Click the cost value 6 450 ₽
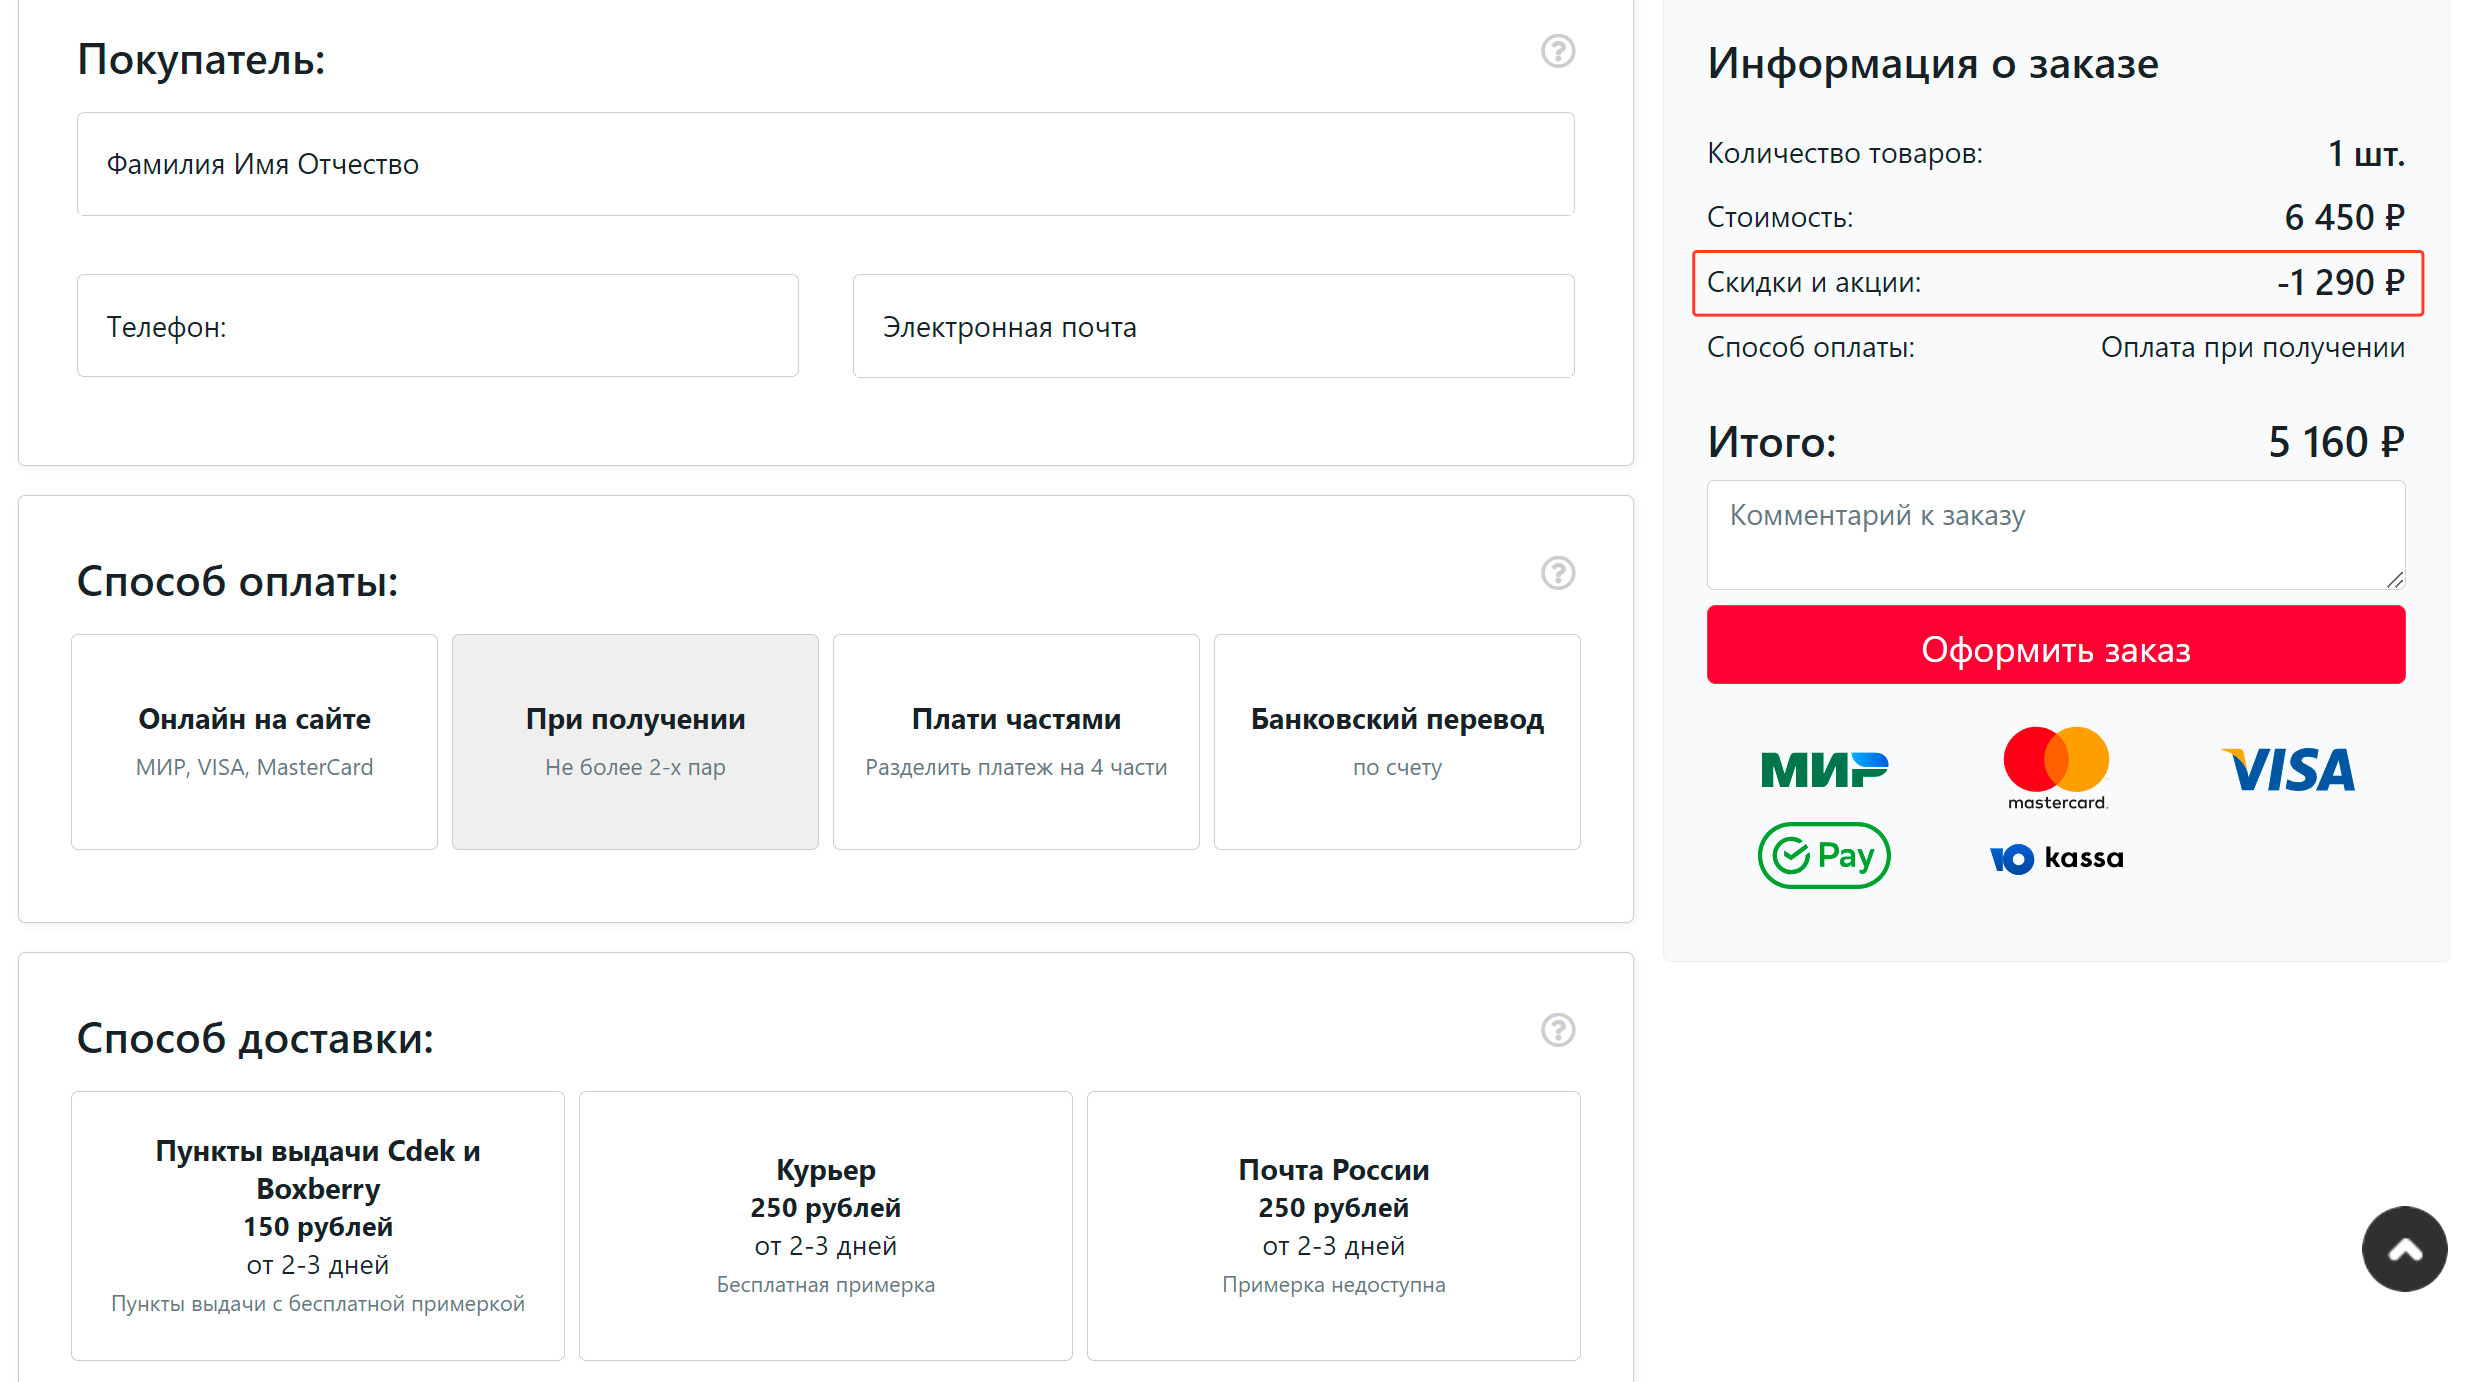2468x1382 pixels. 2344,217
